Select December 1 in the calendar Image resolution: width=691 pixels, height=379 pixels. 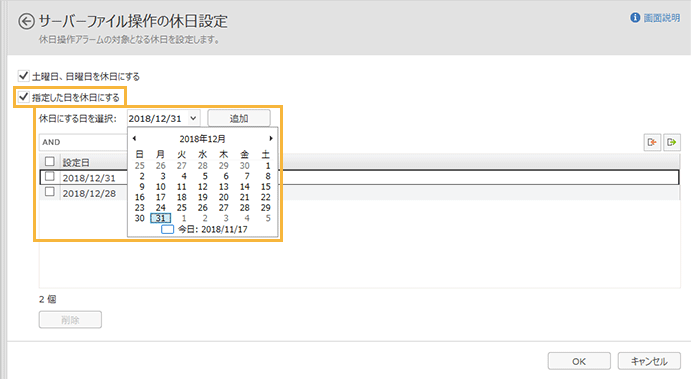pyautogui.click(x=267, y=166)
